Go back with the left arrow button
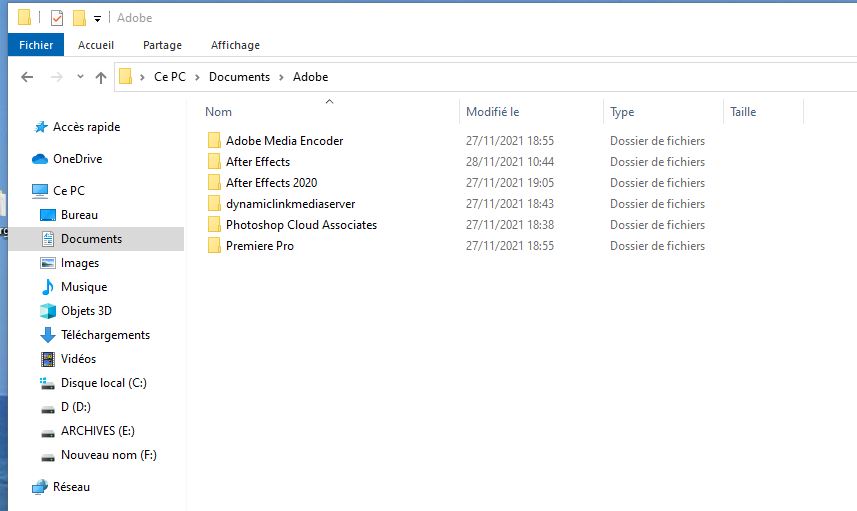 [27, 77]
